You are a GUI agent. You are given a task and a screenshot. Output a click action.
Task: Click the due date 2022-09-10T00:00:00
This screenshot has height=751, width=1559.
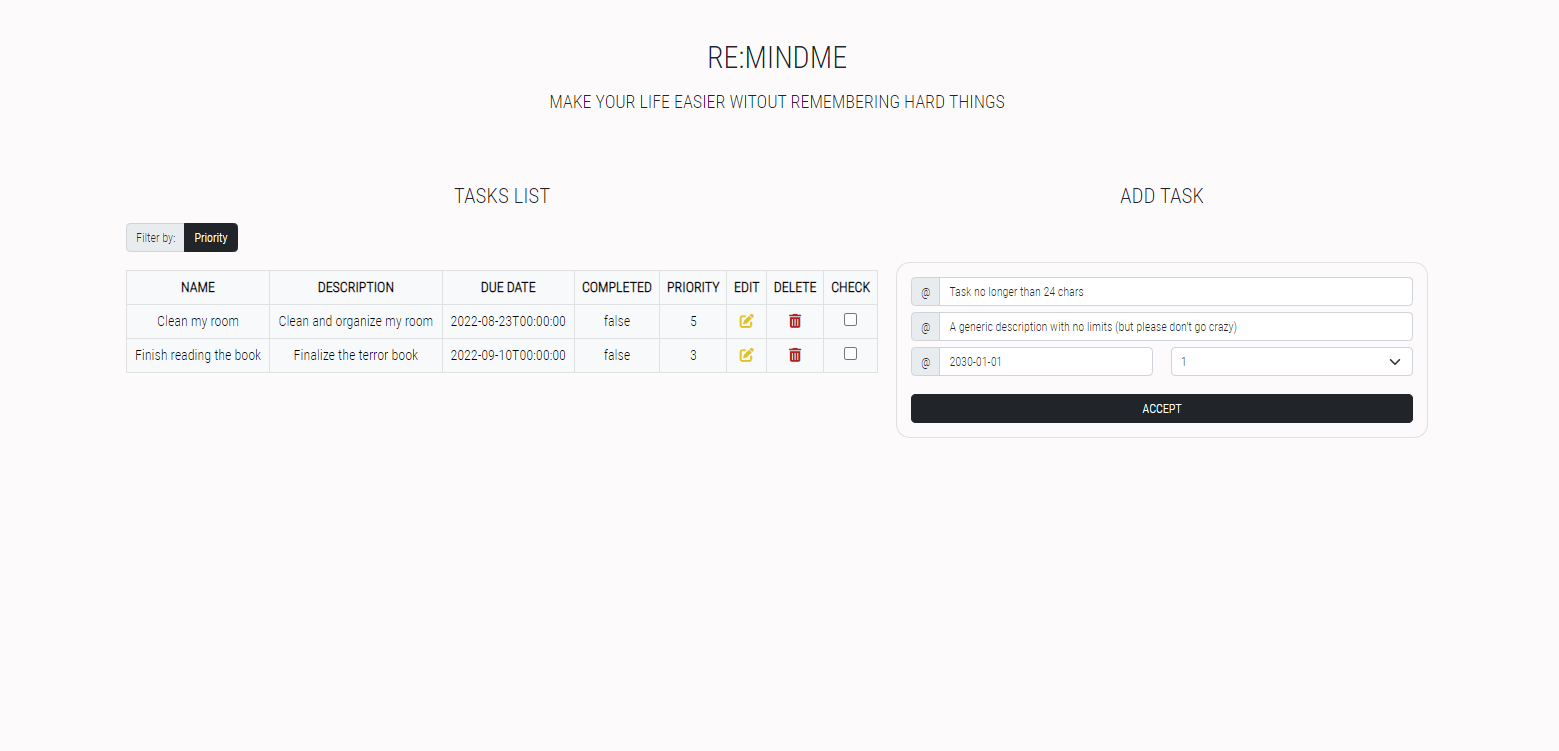tap(508, 356)
